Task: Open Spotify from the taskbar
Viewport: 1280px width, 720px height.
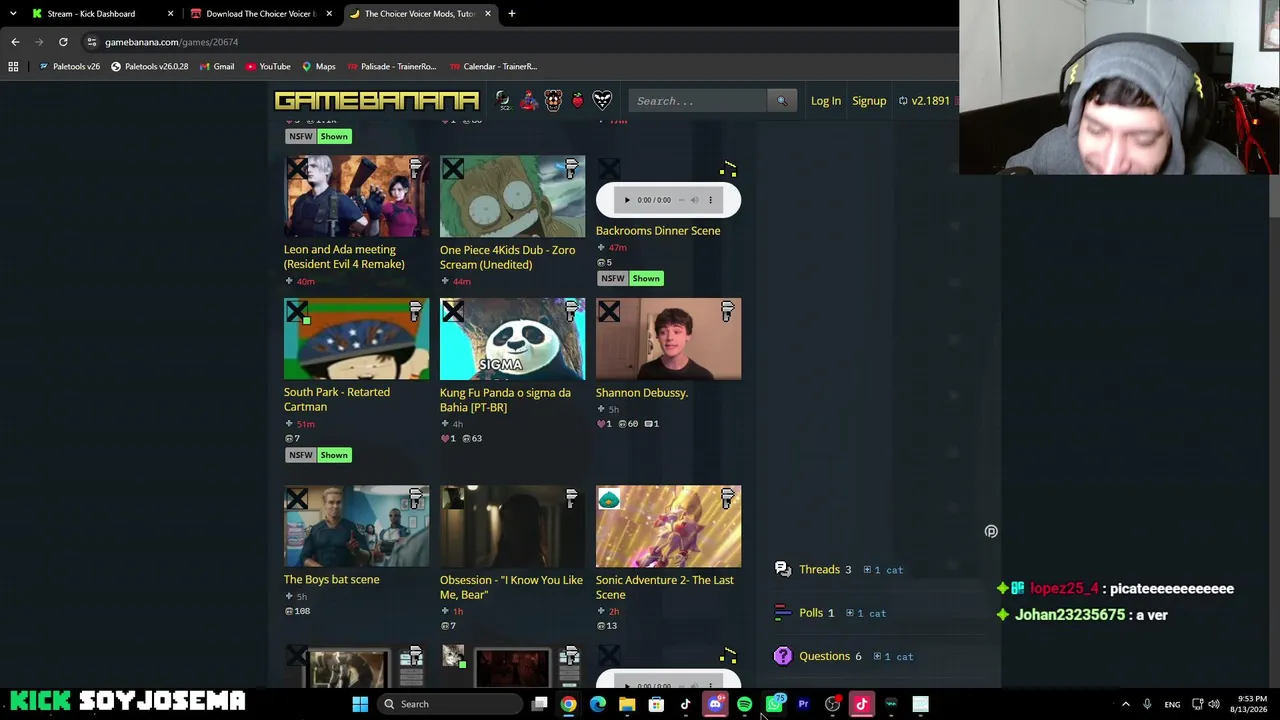Action: point(744,704)
